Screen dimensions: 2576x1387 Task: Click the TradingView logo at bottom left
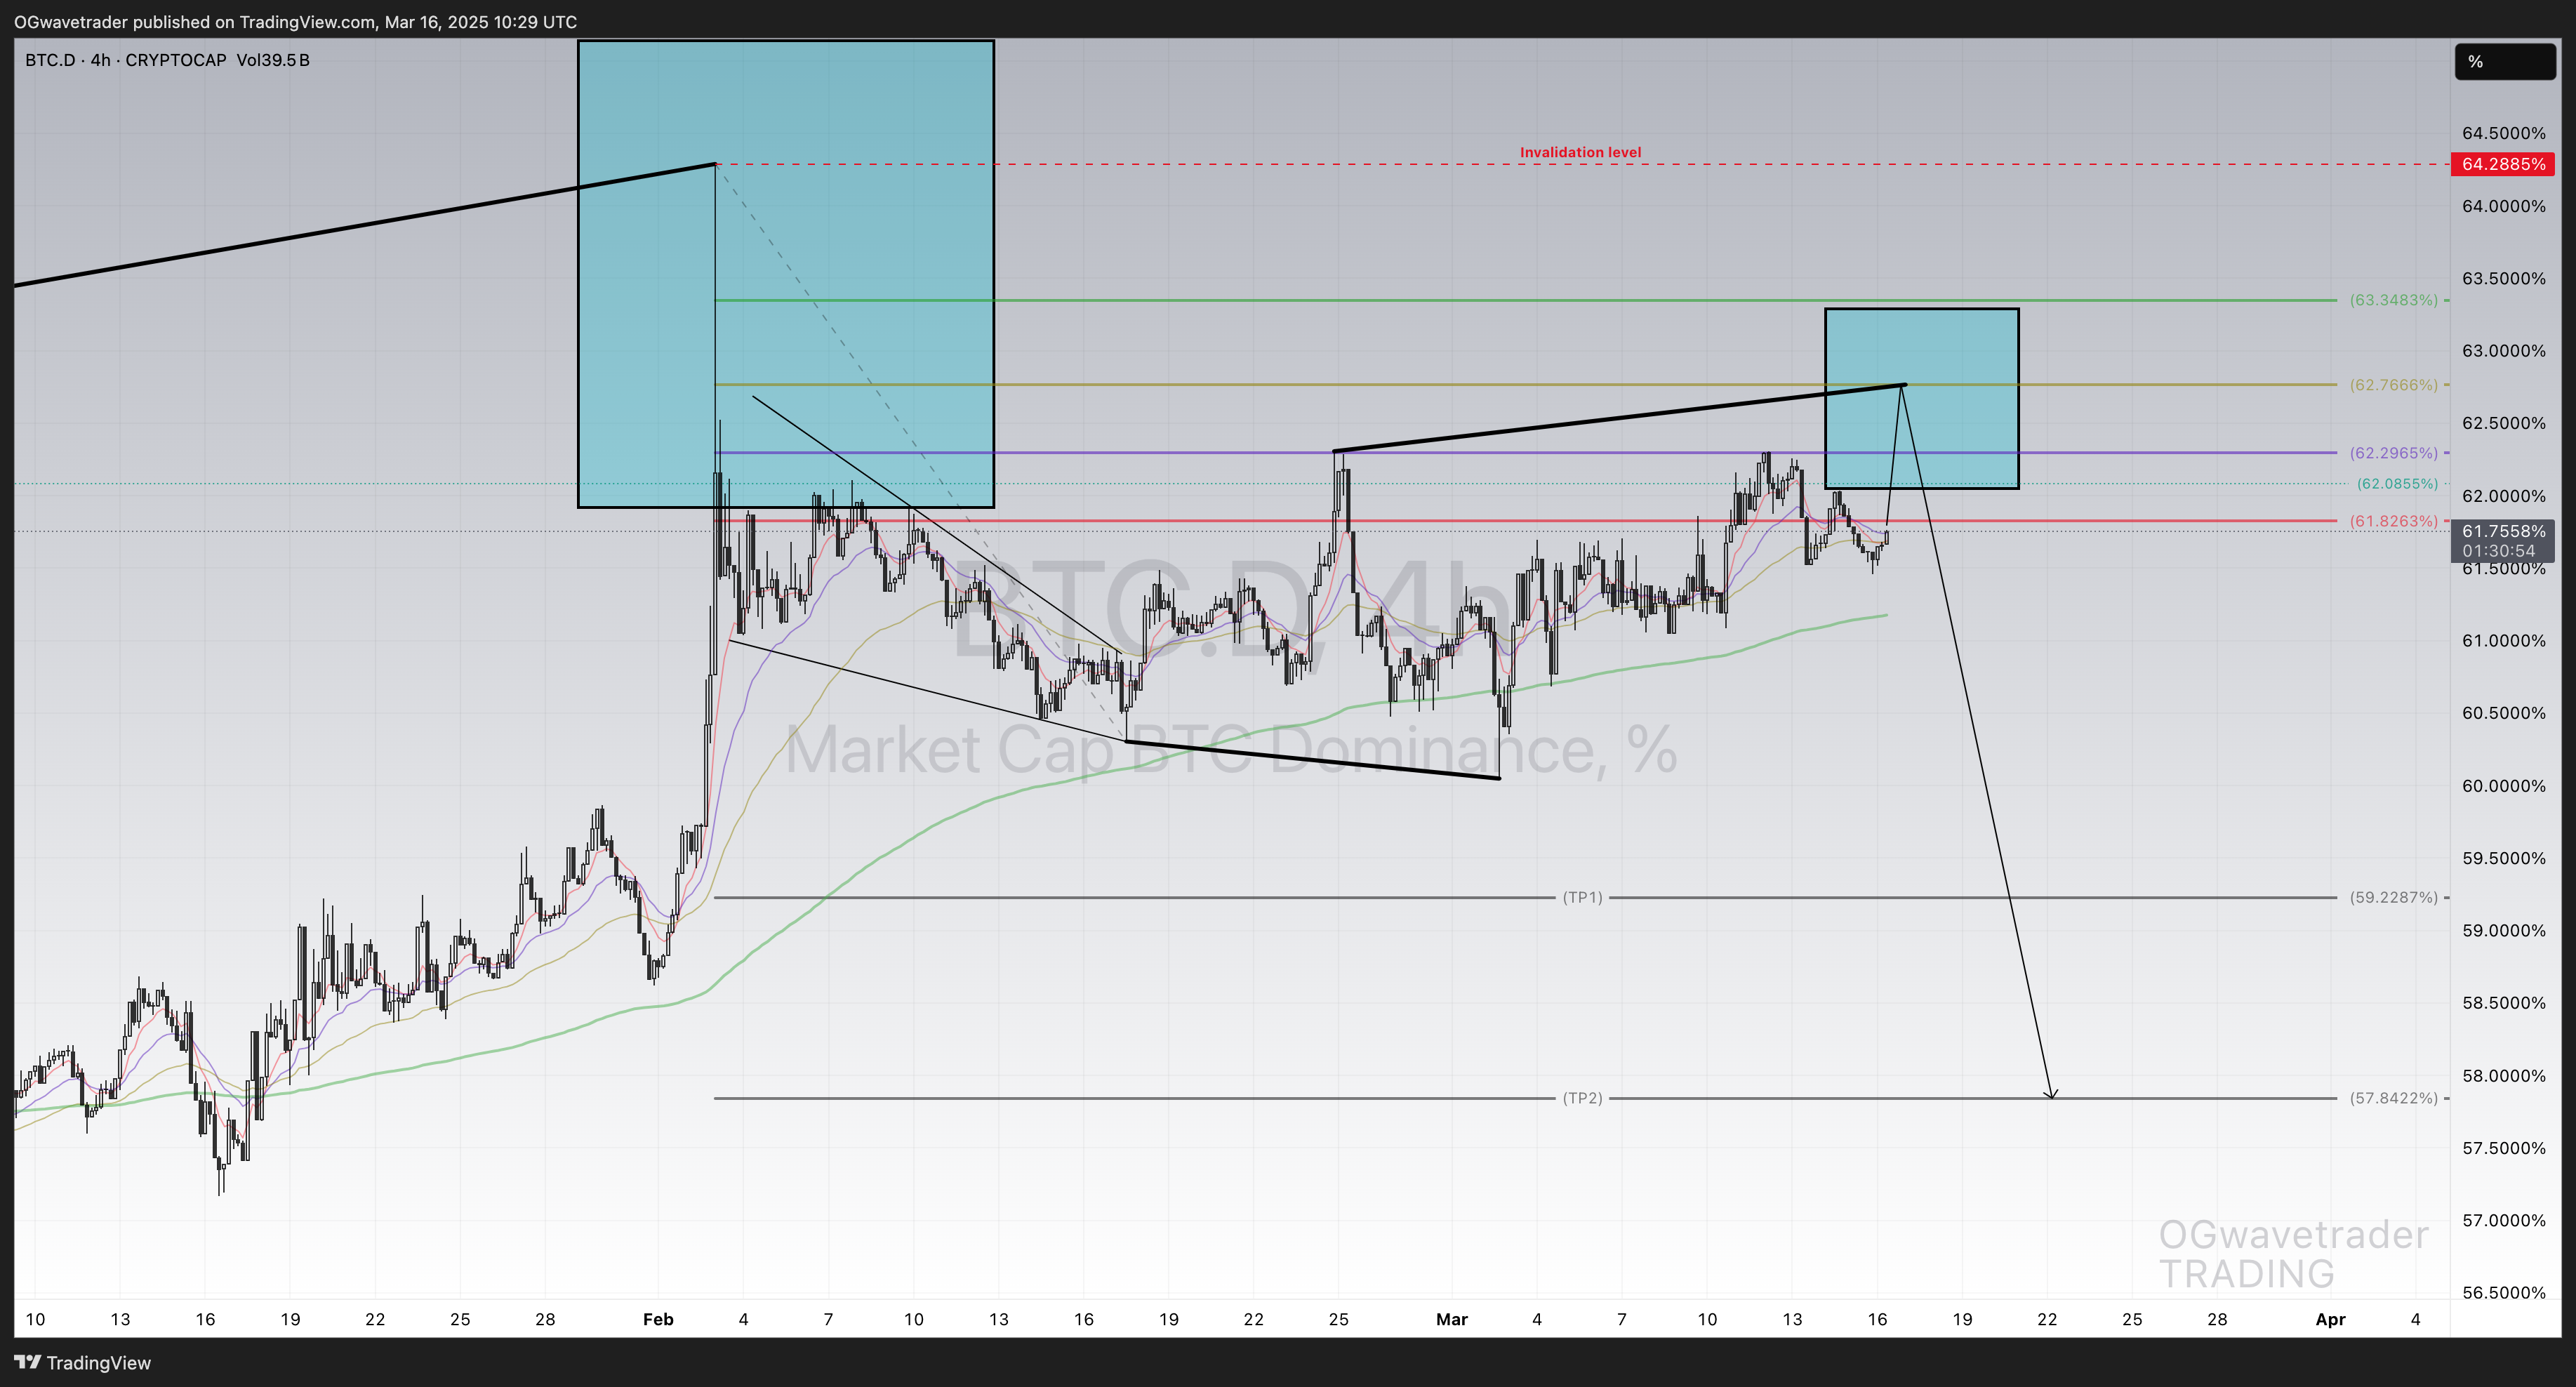(83, 1362)
